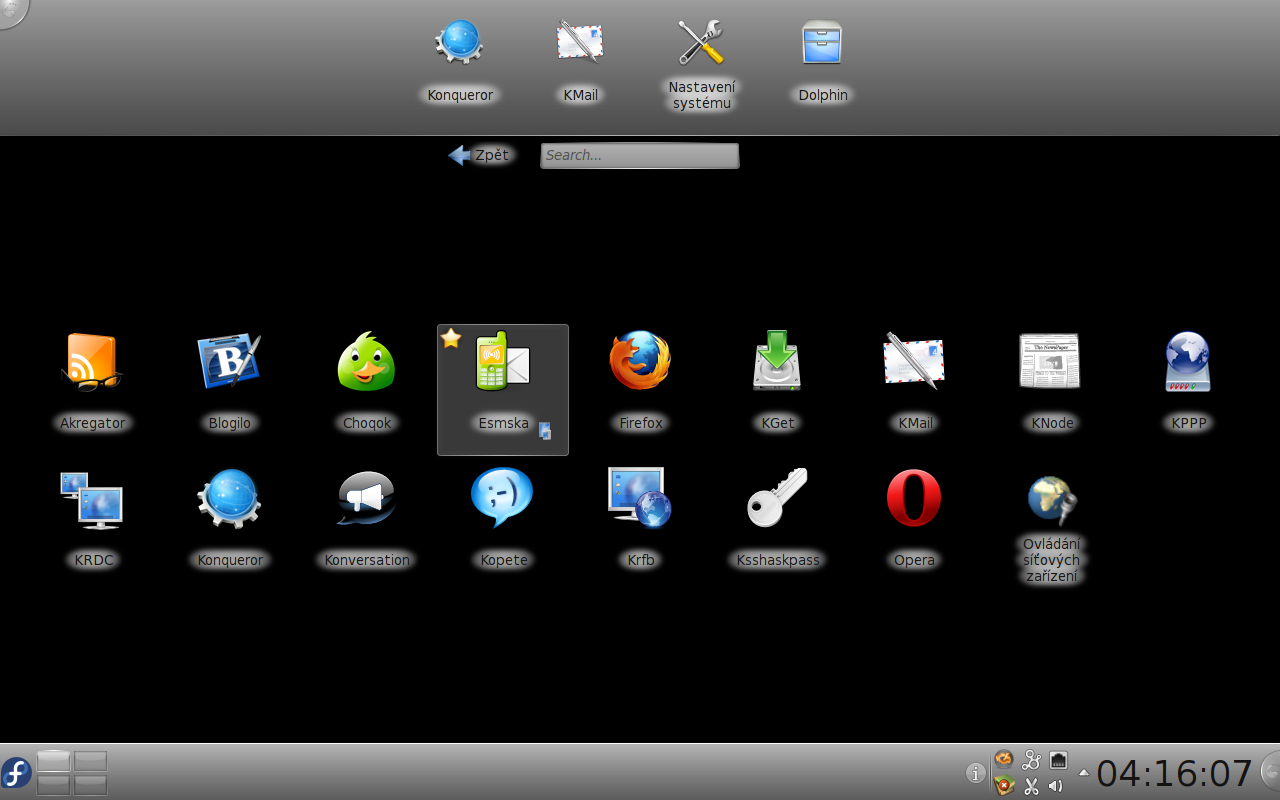Viewport: 1280px width, 800px height.
Task: Open the panel toolbox at right edge
Action: click(1270, 772)
